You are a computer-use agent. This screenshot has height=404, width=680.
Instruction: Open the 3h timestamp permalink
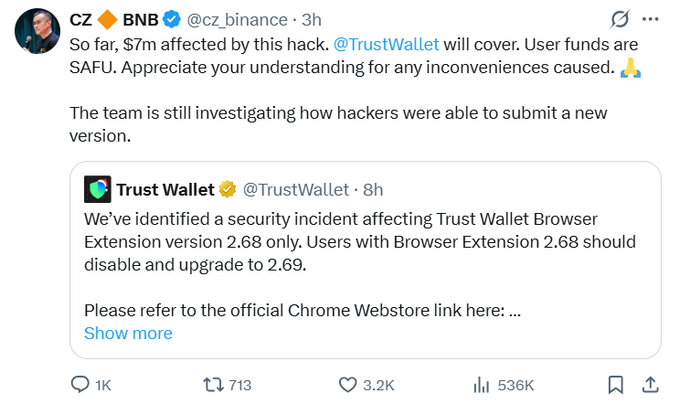pyautogui.click(x=311, y=20)
